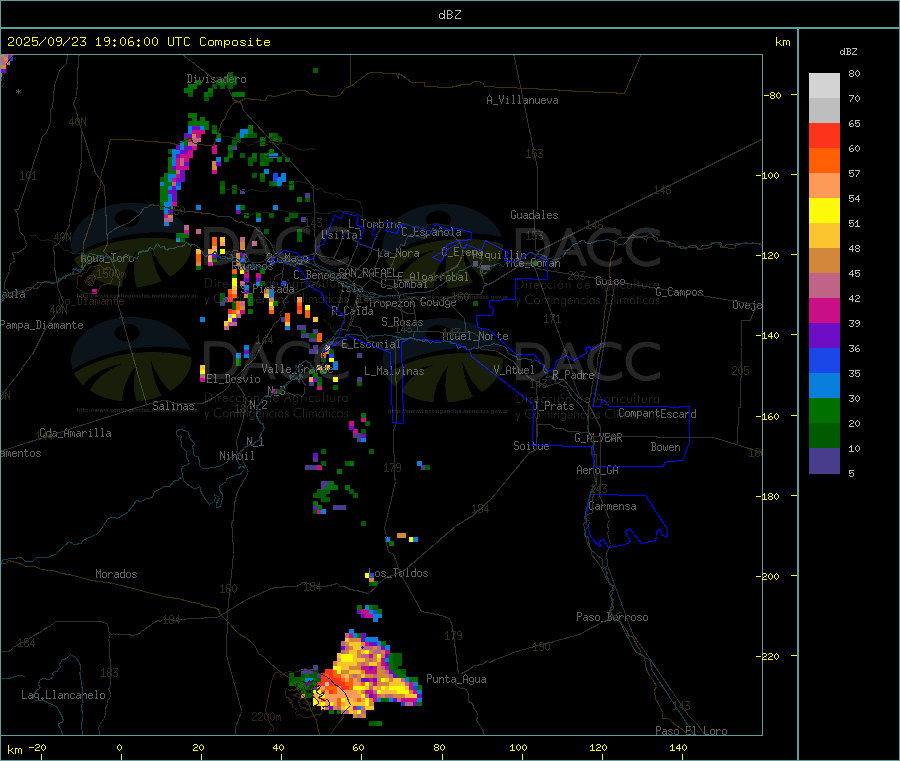This screenshot has height=761, width=900.
Task: Click the 'Guadales' place label
Action: point(534,215)
